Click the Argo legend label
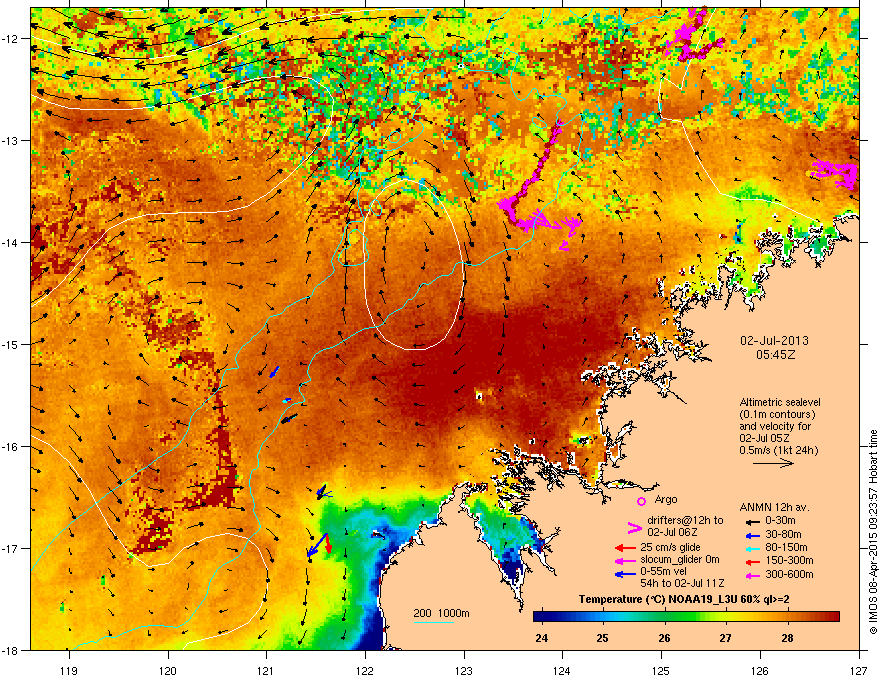Screen dimensions: 880x680 point(666,499)
